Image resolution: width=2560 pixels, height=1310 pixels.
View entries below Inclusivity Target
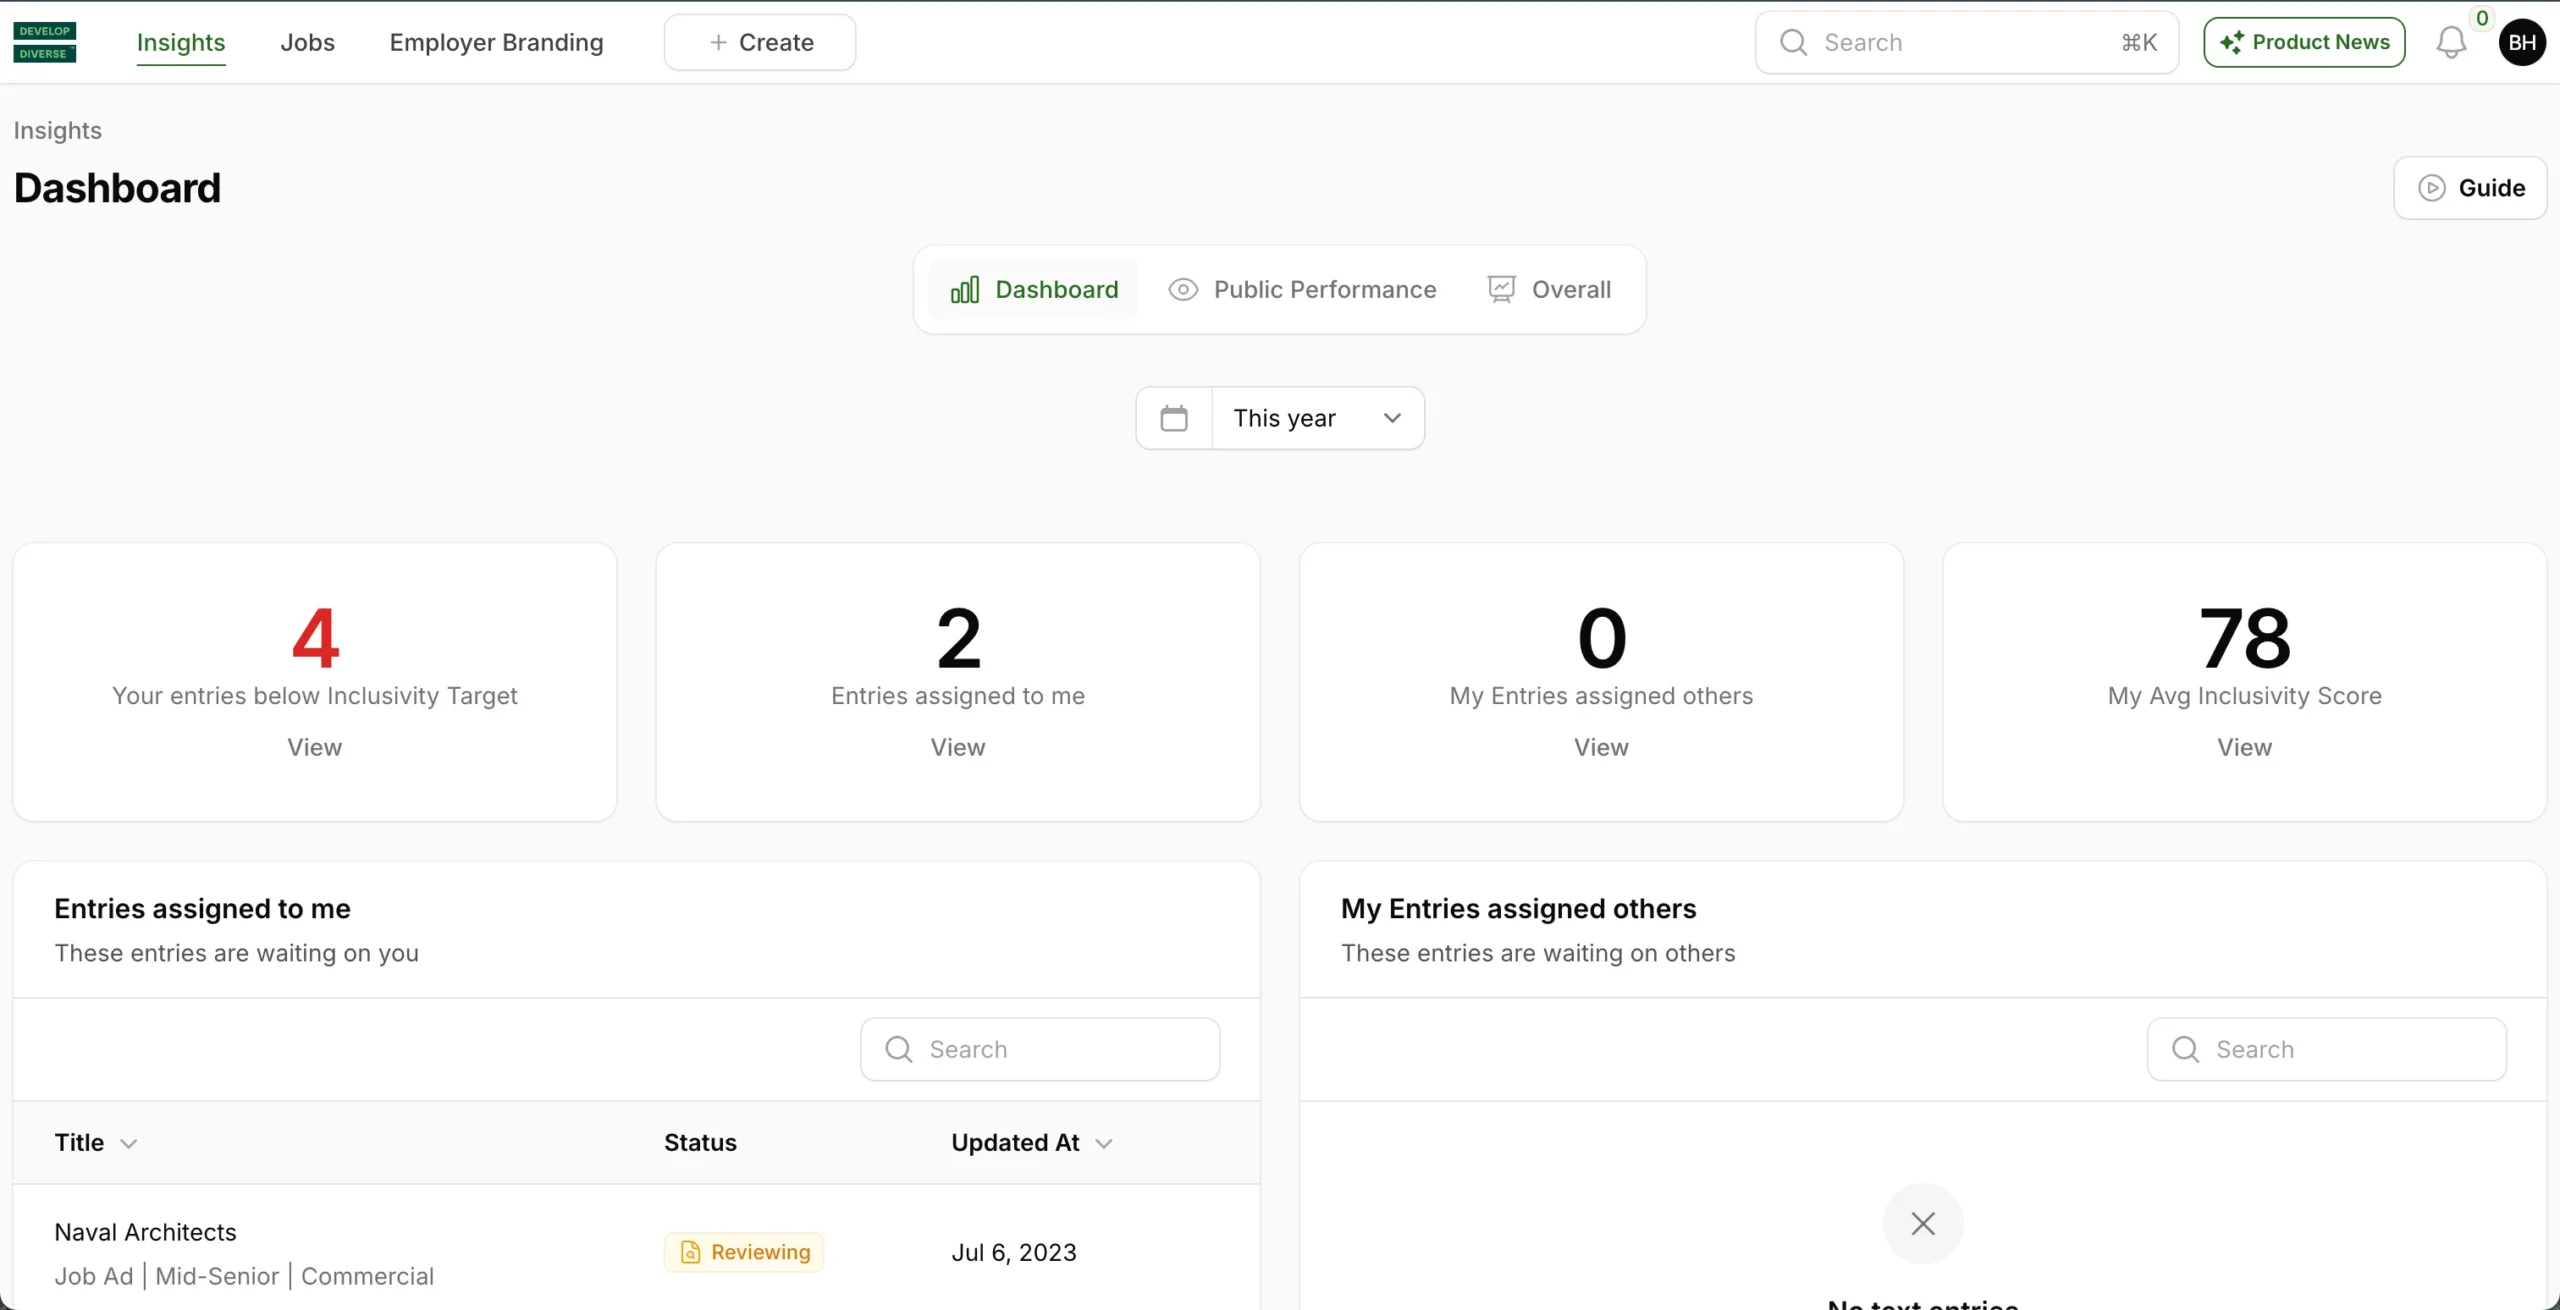pos(314,747)
